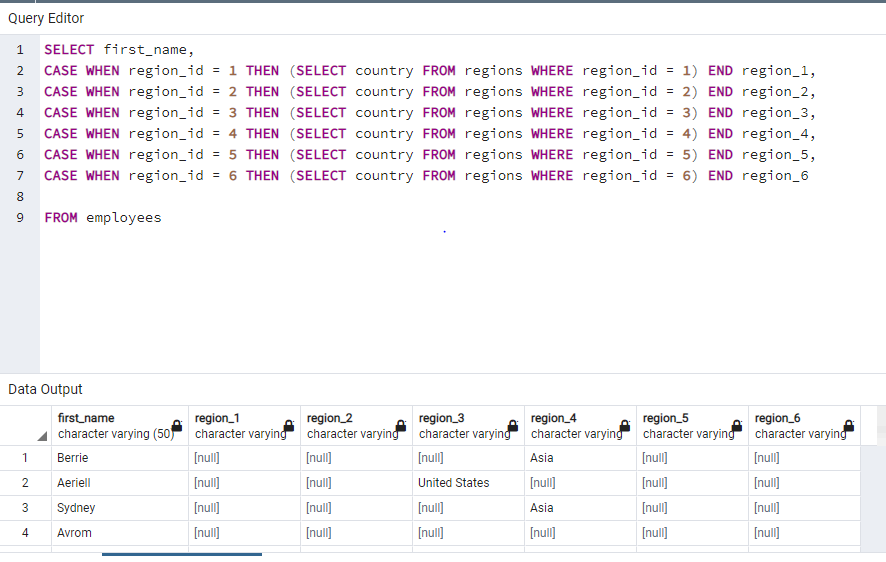Image resolution: width=886 pixels, height=562 pixels.
Task: Place cursor on region_1 alias in line 2
Action: pyautogui.click(x=775, y=71)
